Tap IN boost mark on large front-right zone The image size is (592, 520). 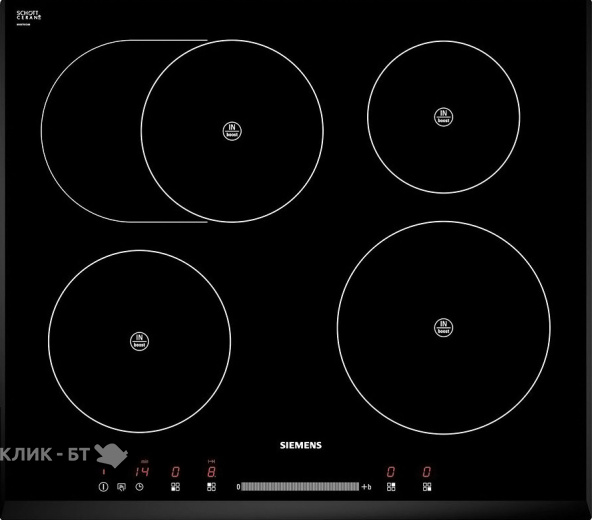tap(443, 327)
